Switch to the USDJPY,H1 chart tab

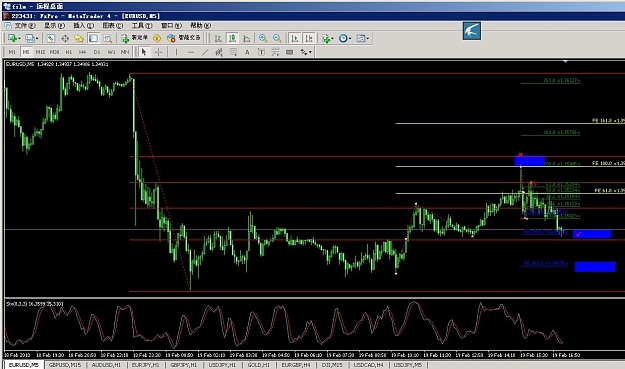(222, 365)
